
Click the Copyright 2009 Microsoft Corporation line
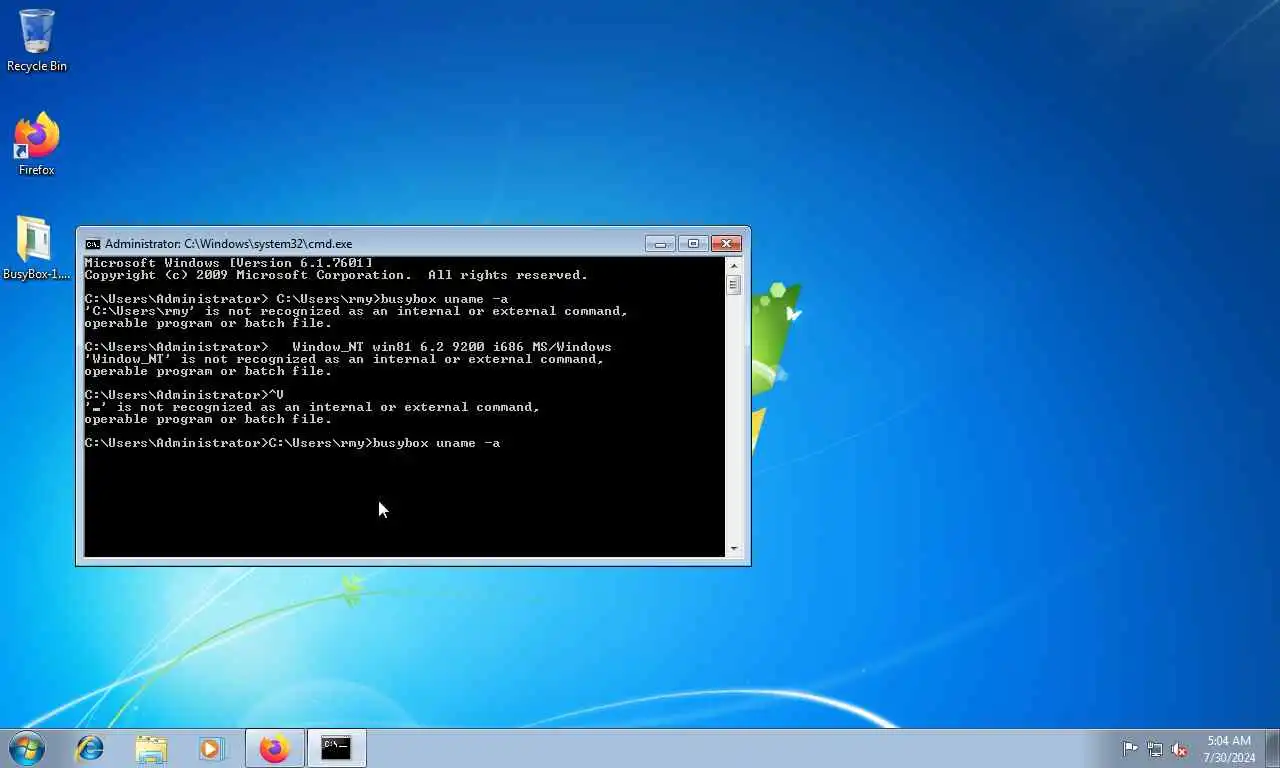(x=336, y=275)
